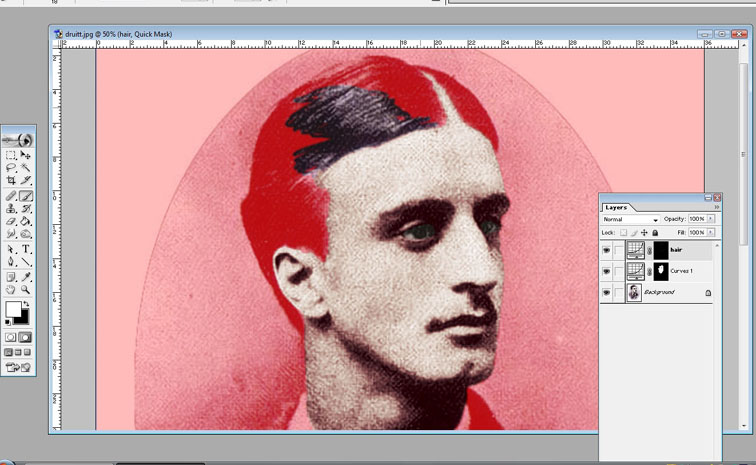The height and width of the screenshot is (465, 756).
Task: Select the hair layer mask thumbnail
Action: click(660, 250)
